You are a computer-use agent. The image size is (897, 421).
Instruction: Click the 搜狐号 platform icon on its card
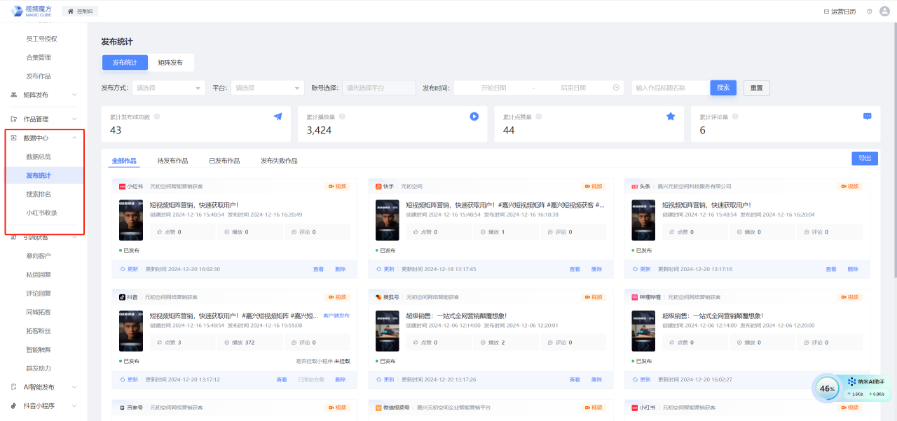point(378,297)
